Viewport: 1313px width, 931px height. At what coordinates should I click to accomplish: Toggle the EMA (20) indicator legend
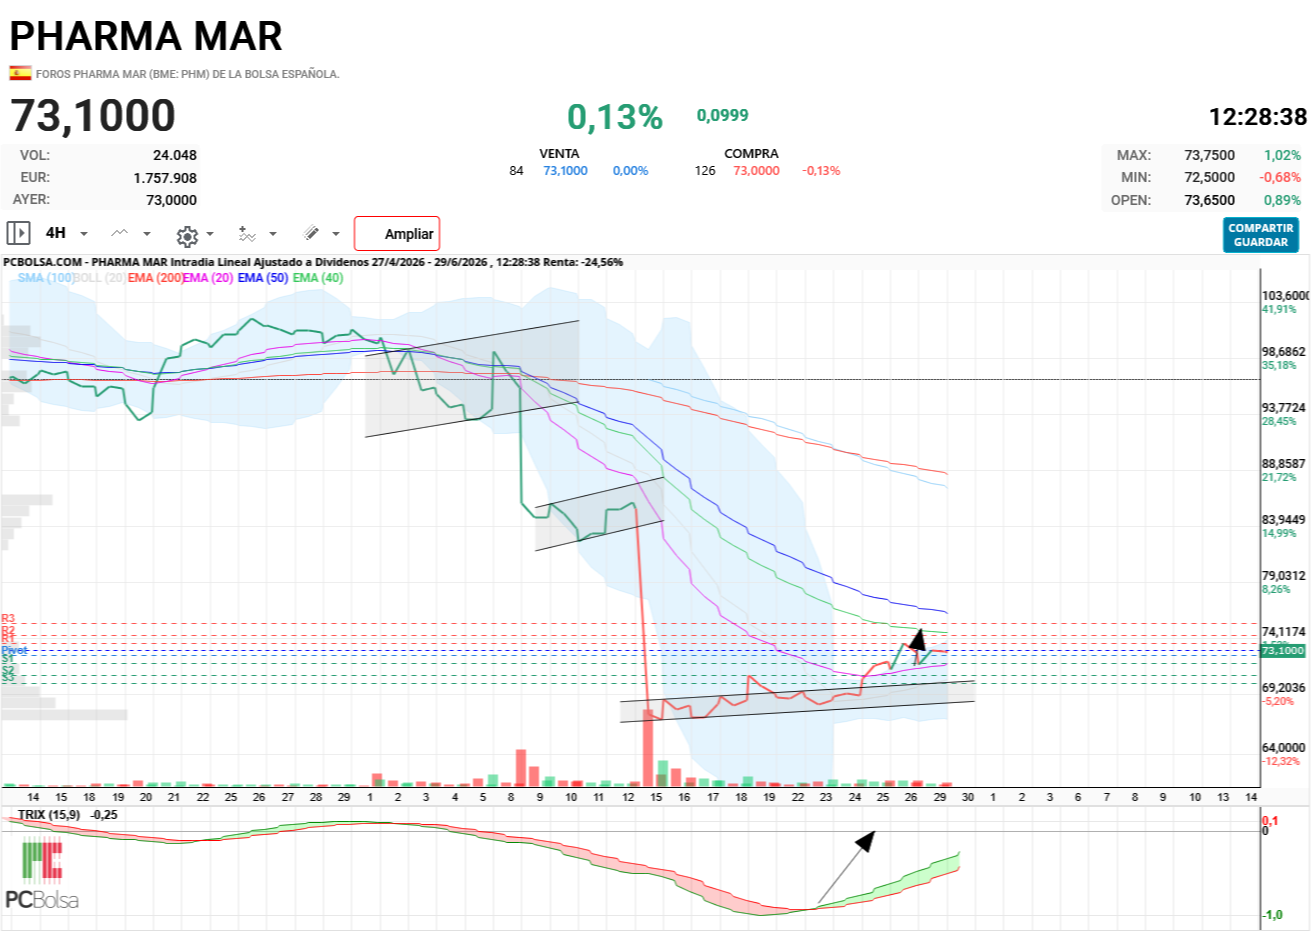click(x=208, y=278)
